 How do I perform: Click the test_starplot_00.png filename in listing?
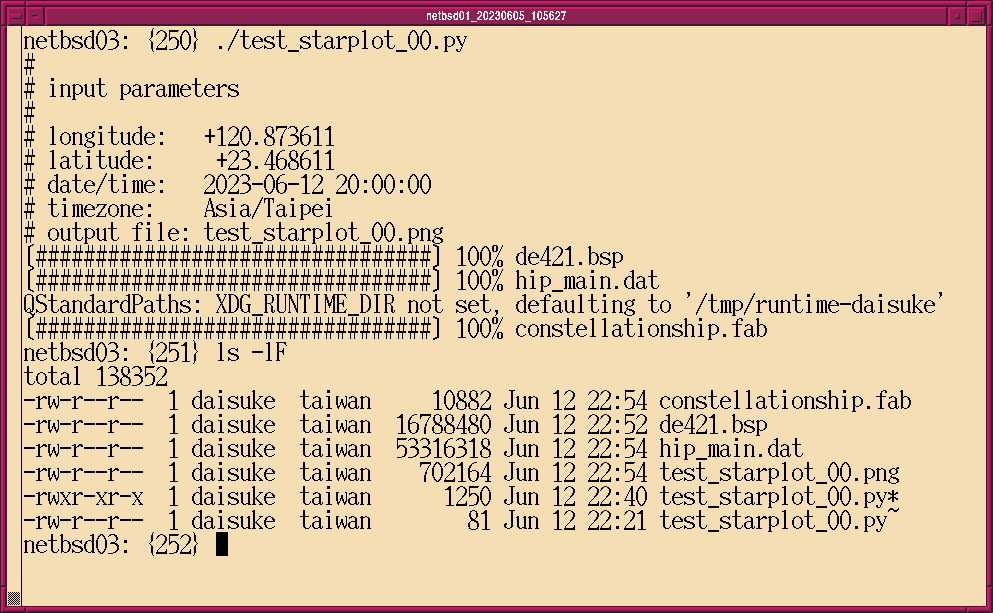point(779,473)
